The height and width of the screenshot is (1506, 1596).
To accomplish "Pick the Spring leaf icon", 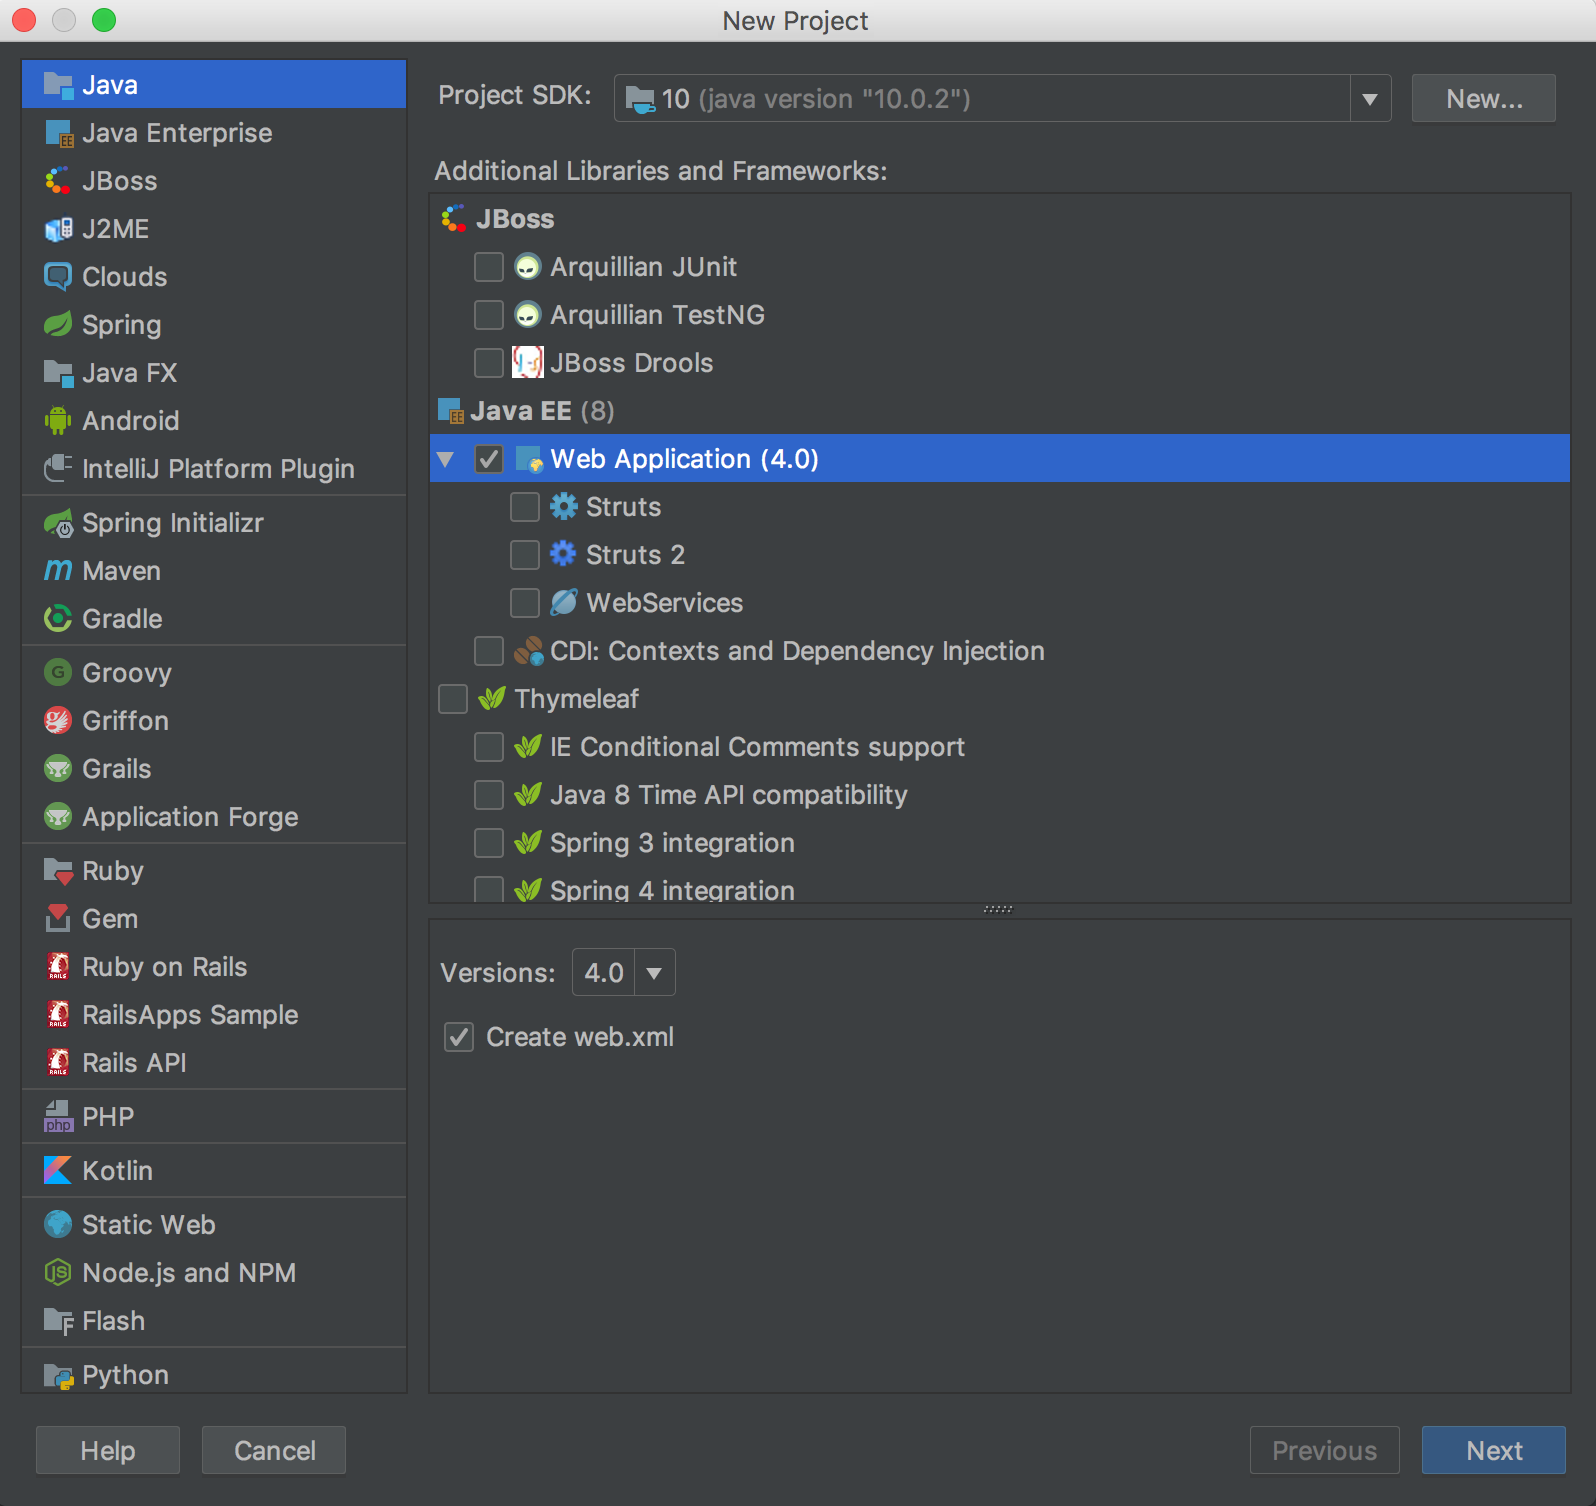I will [59, 325].
